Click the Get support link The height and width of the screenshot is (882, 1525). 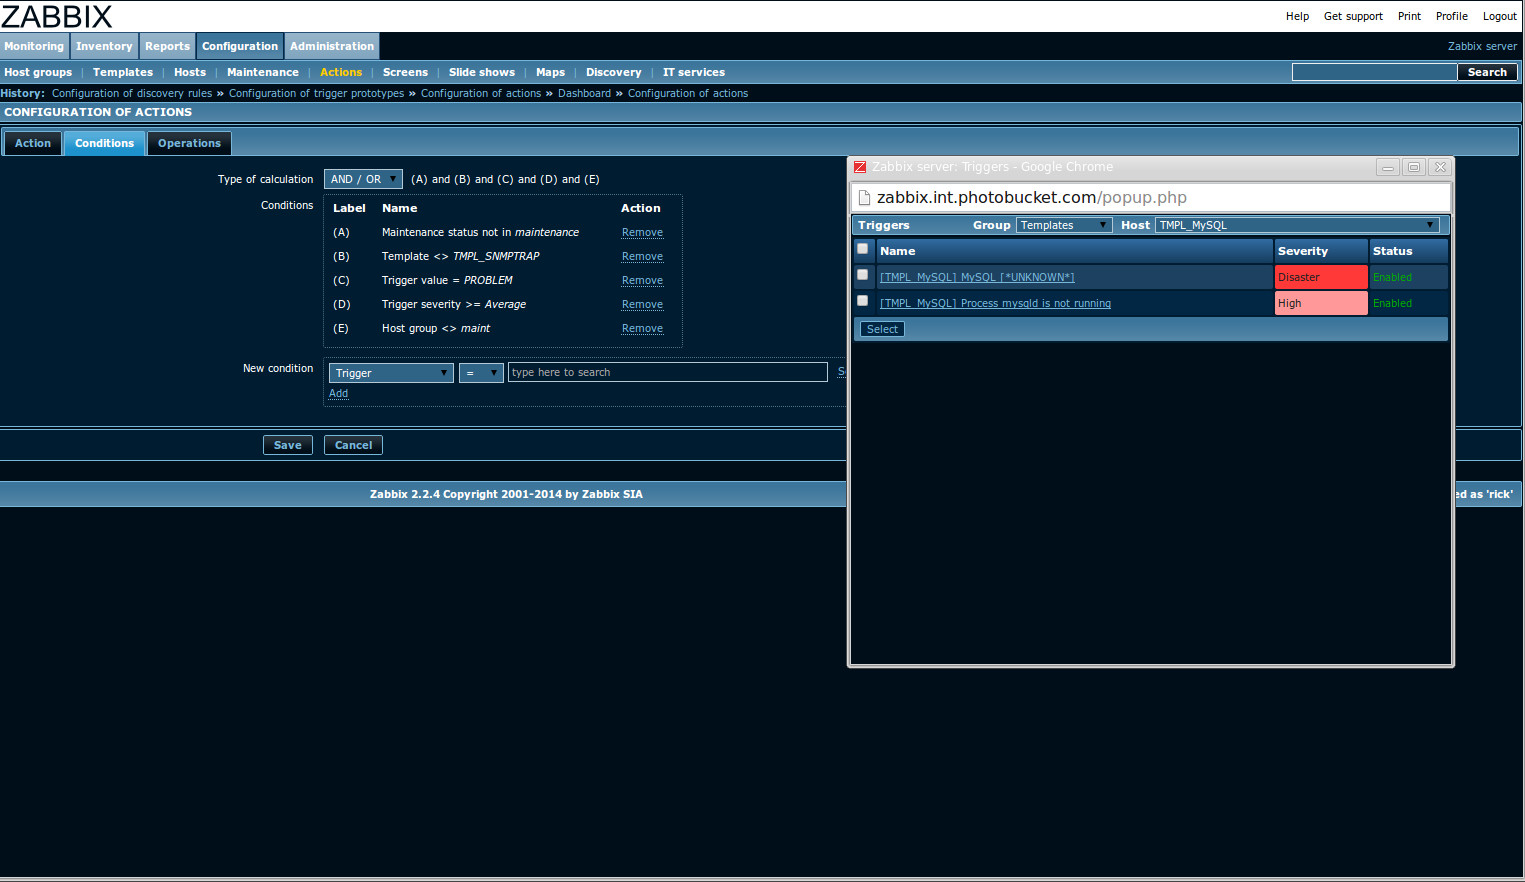pos(1353,16)
